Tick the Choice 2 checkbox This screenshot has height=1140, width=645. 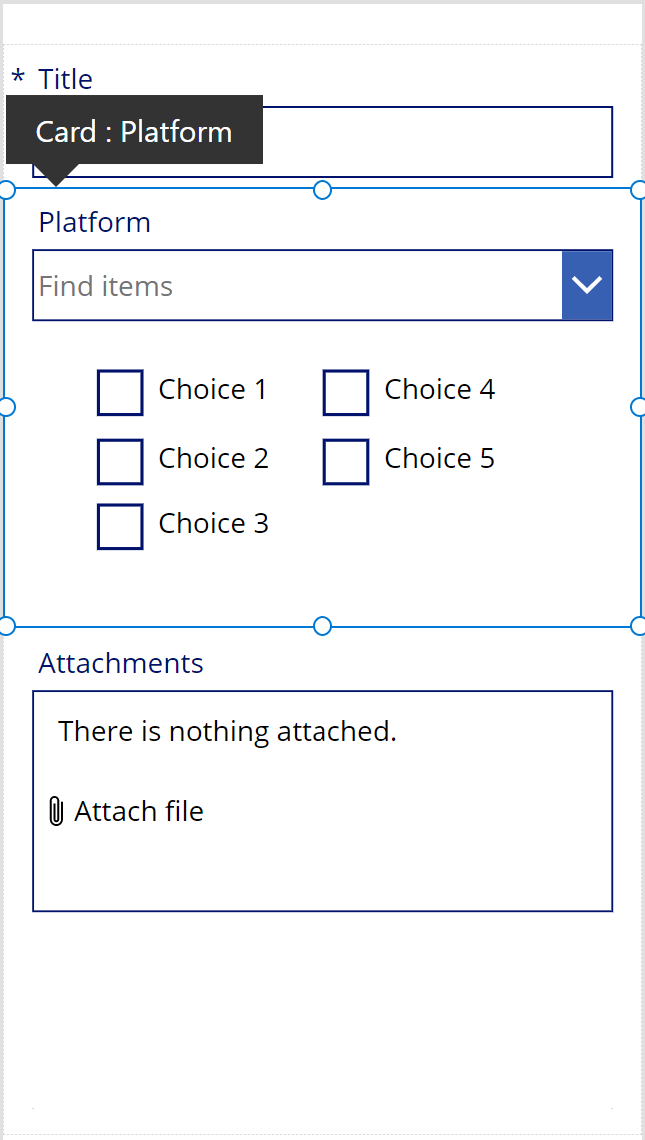pyautogui.click(x=120, y=461)
